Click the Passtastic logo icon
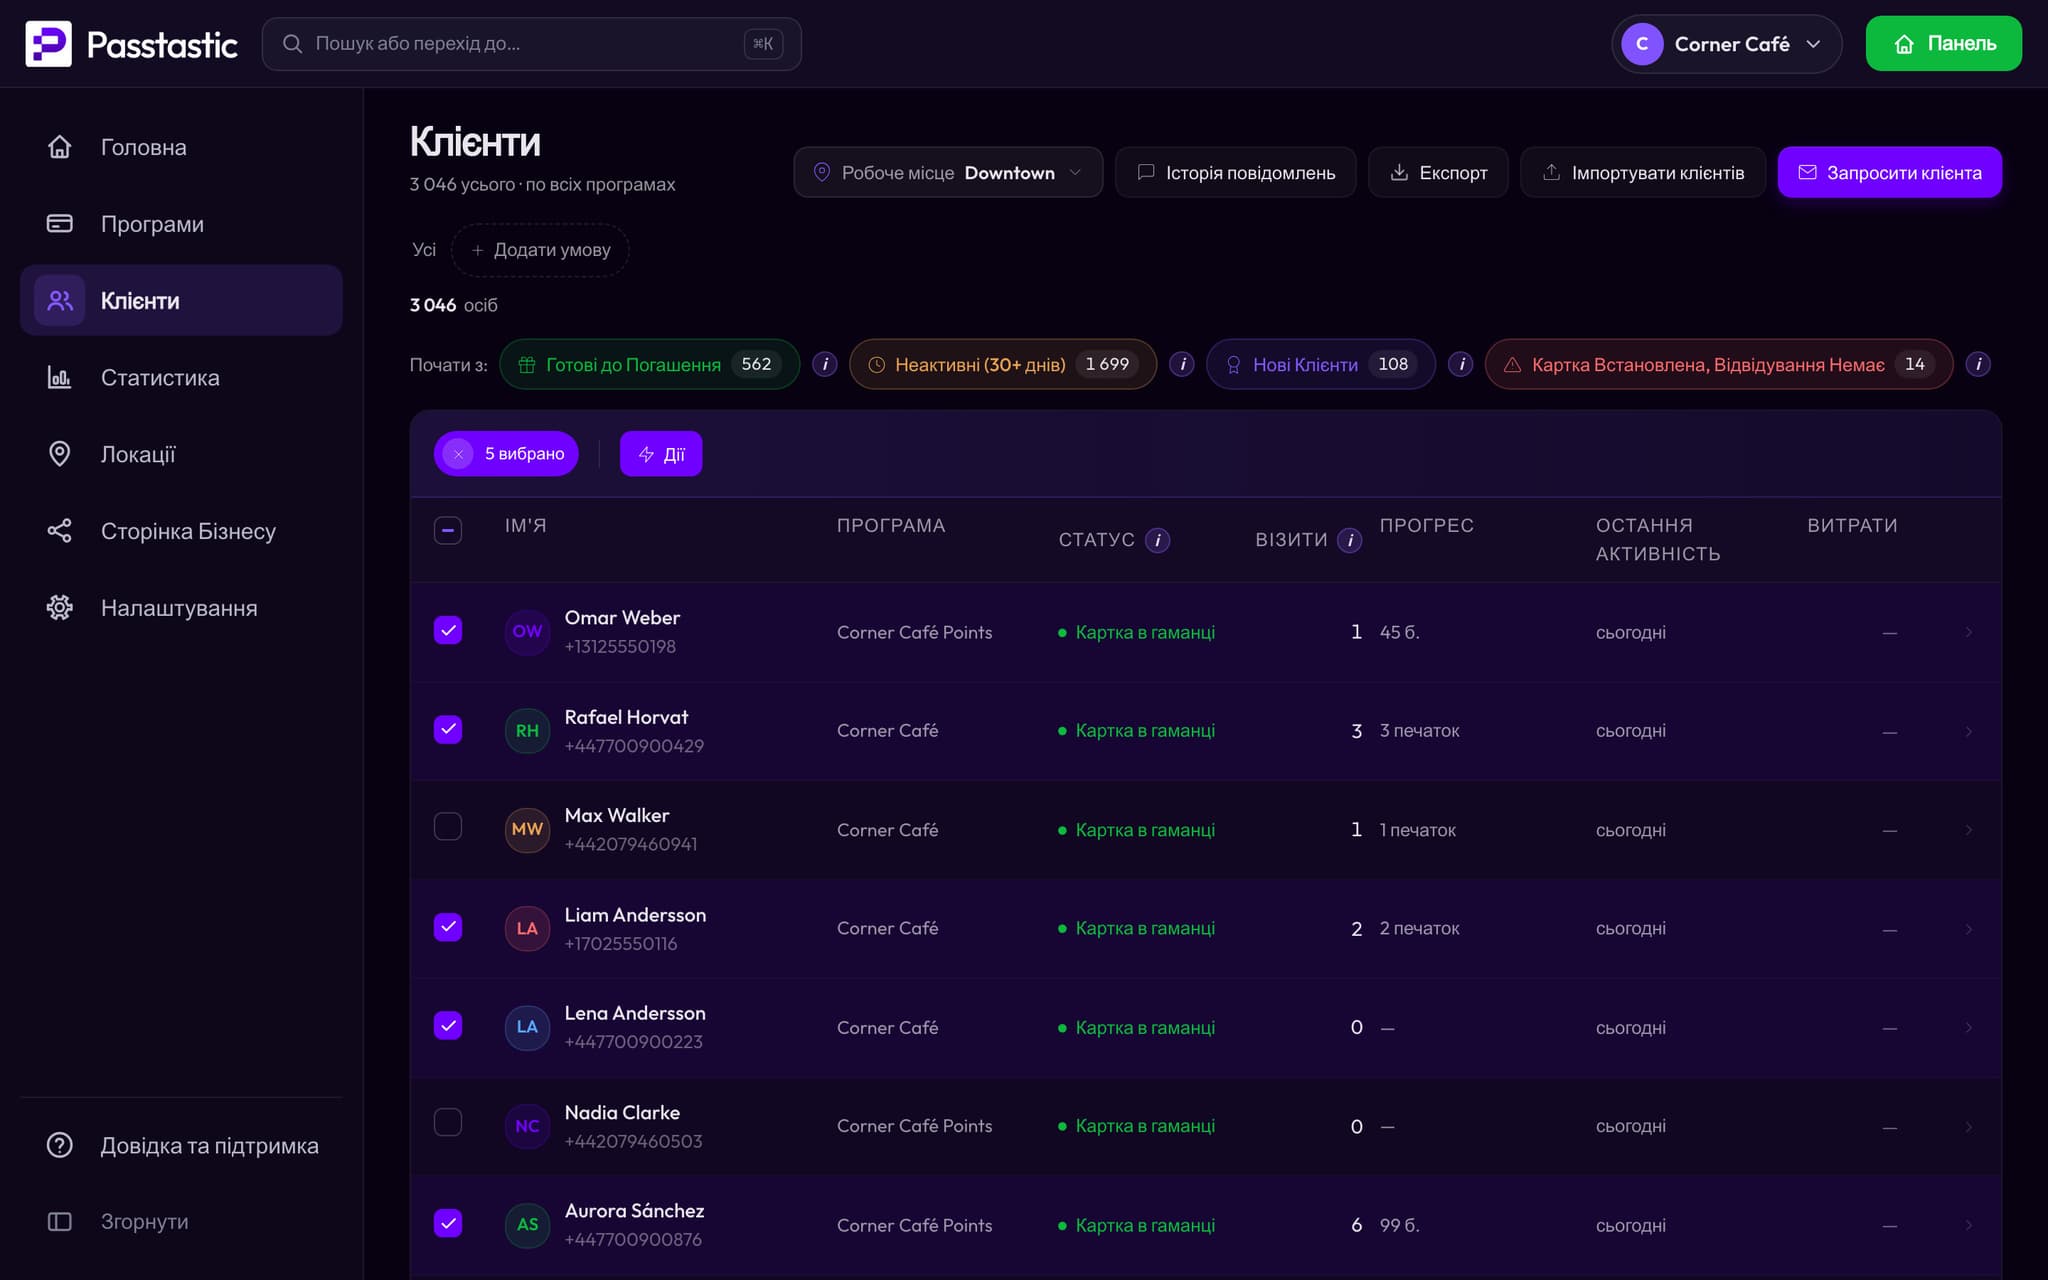2048x1280 pixels. [x=48, y=44]
